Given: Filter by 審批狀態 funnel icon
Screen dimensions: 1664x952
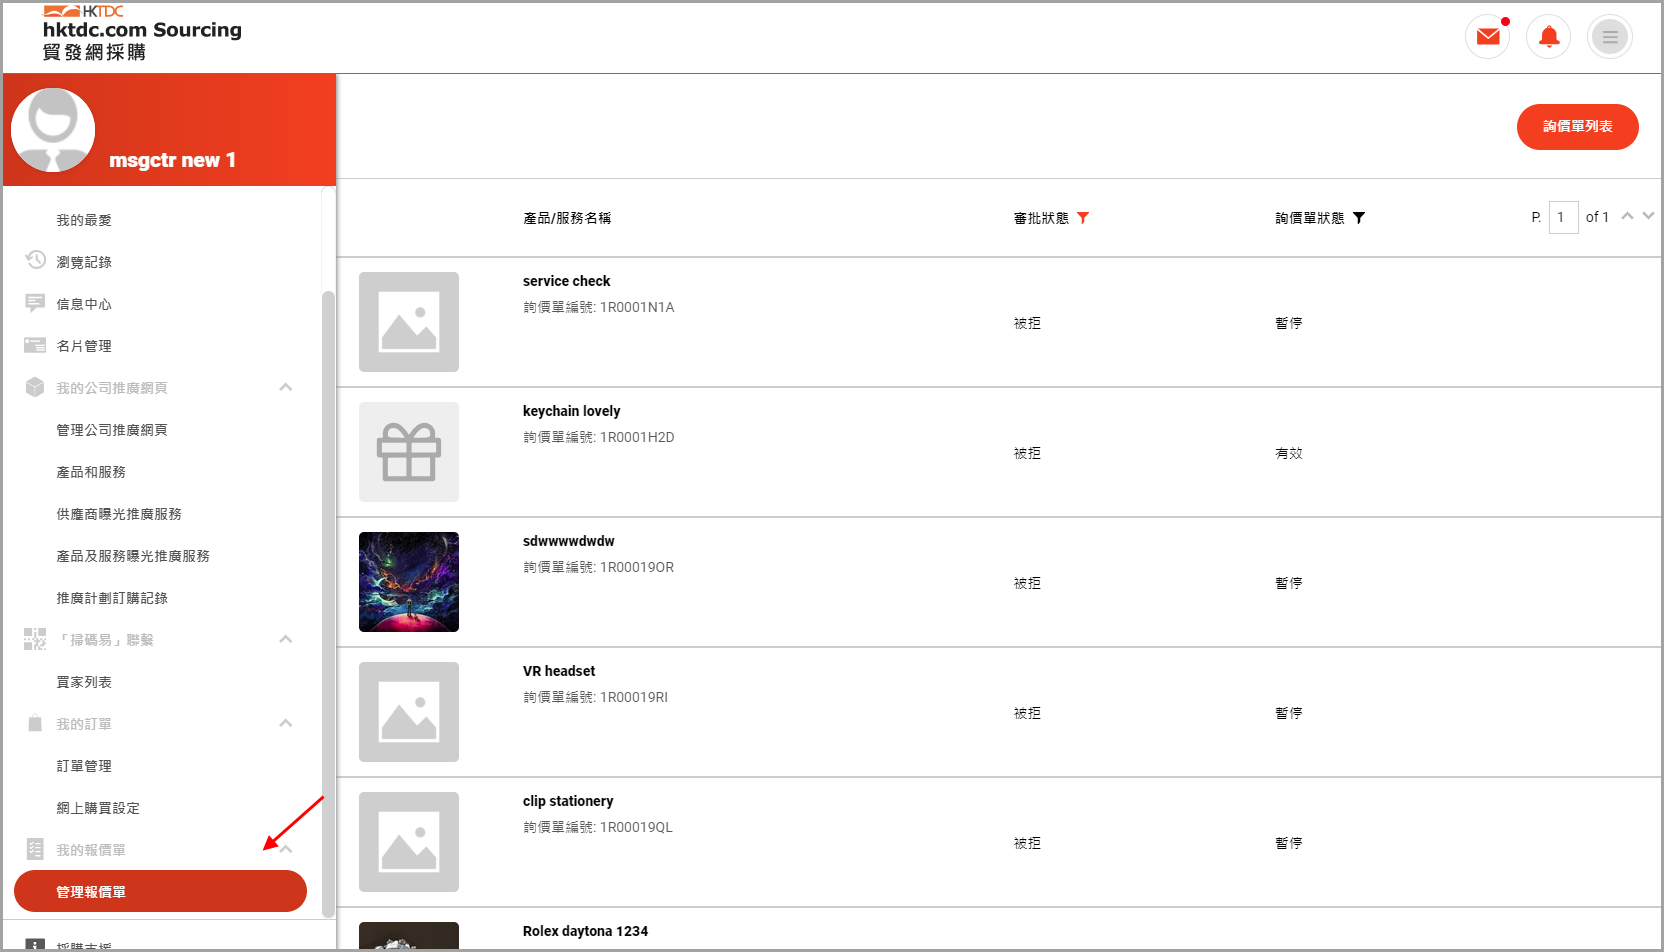Looking at the screenshot, I should coord(1083,218).
